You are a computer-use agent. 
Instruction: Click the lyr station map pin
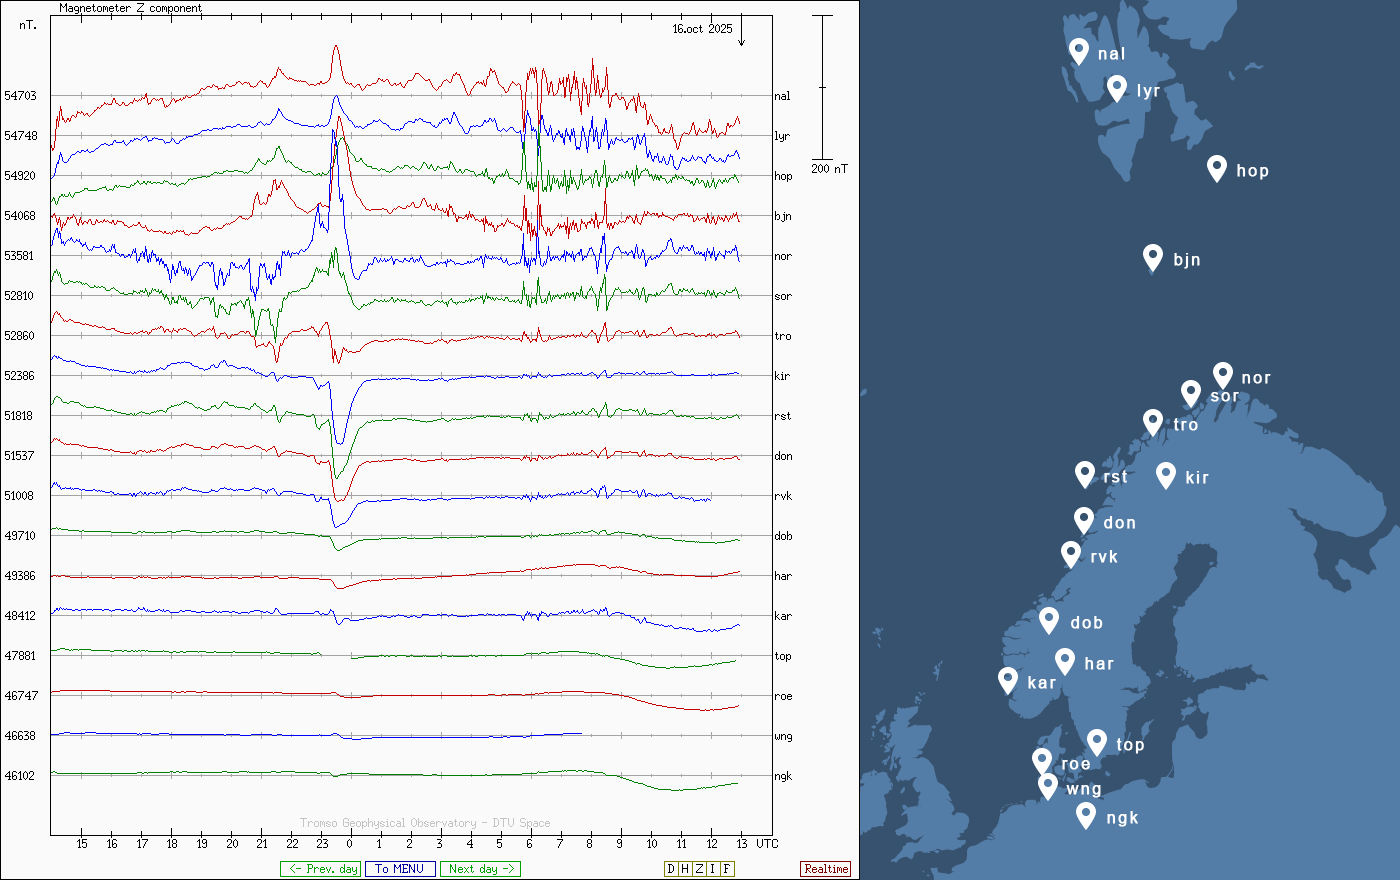click(x=1117, y=88)
